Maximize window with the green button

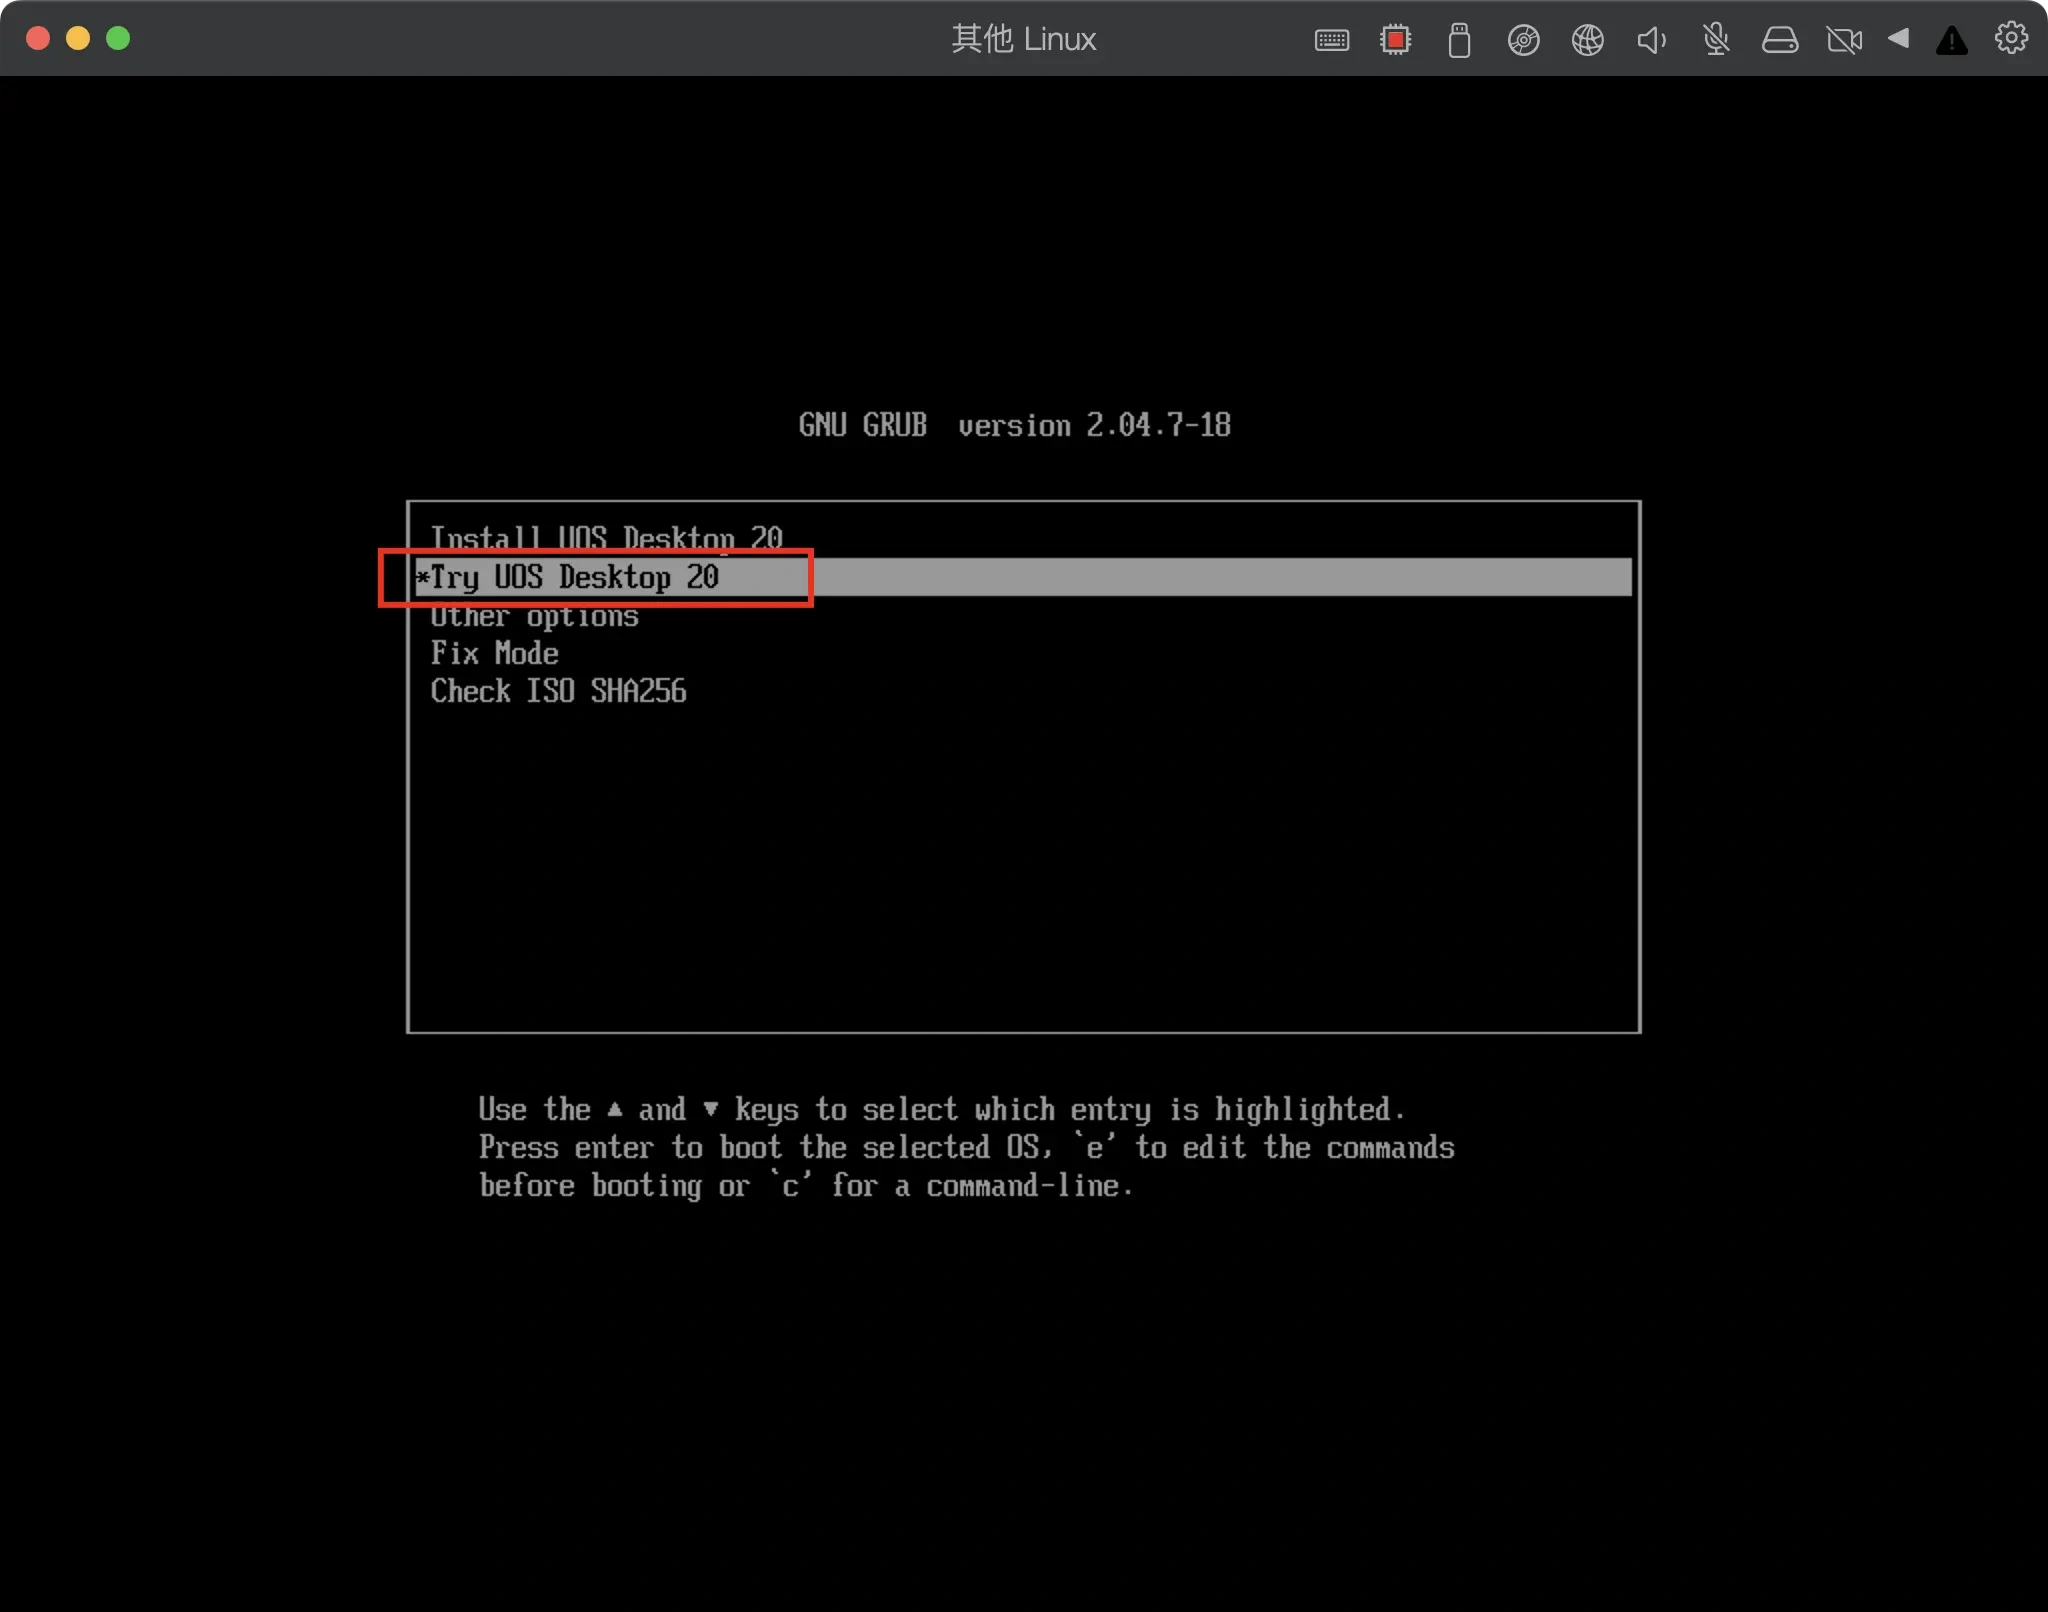(x=118, y=38)
